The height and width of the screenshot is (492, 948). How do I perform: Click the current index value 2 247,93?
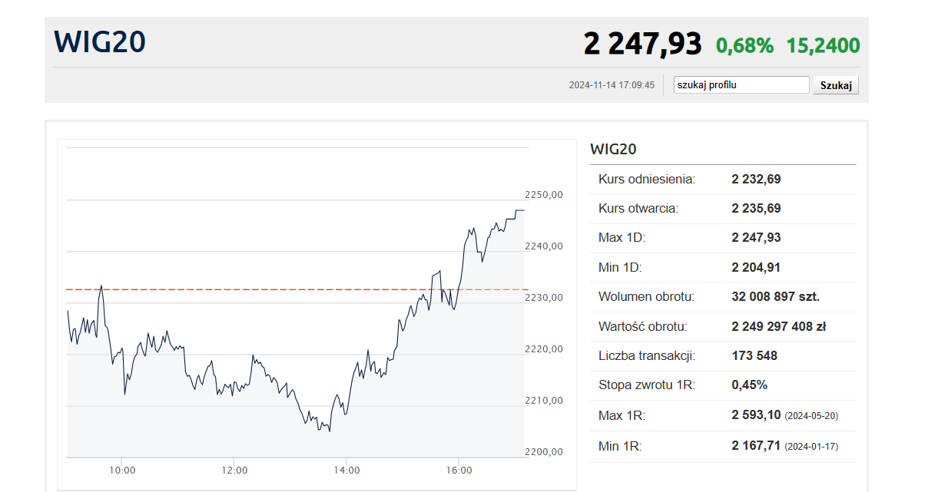coord(642,44)
